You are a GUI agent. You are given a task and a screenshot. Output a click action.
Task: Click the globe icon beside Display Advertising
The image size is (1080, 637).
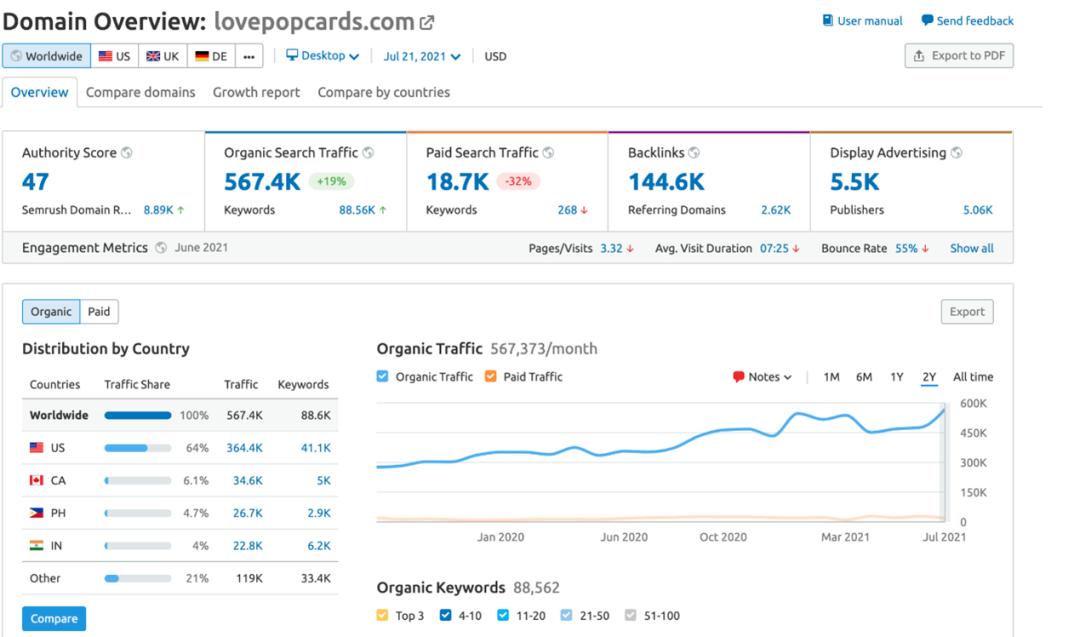957,153
